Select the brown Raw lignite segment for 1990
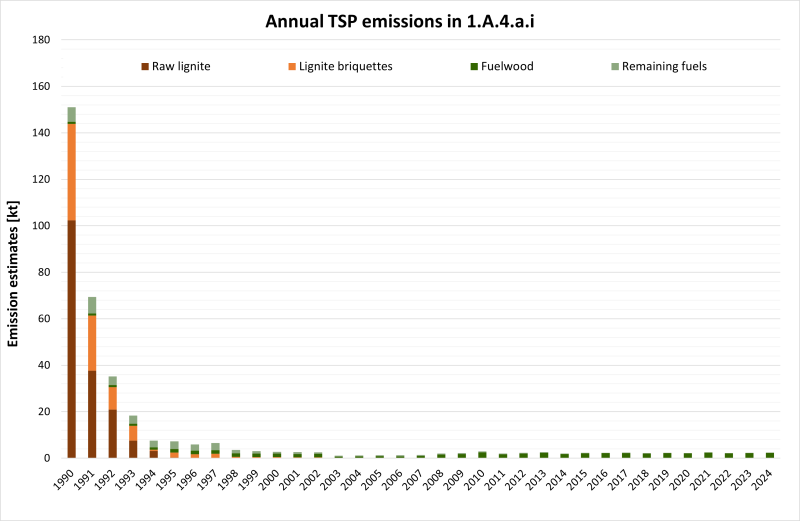 (x=72, y=339)
